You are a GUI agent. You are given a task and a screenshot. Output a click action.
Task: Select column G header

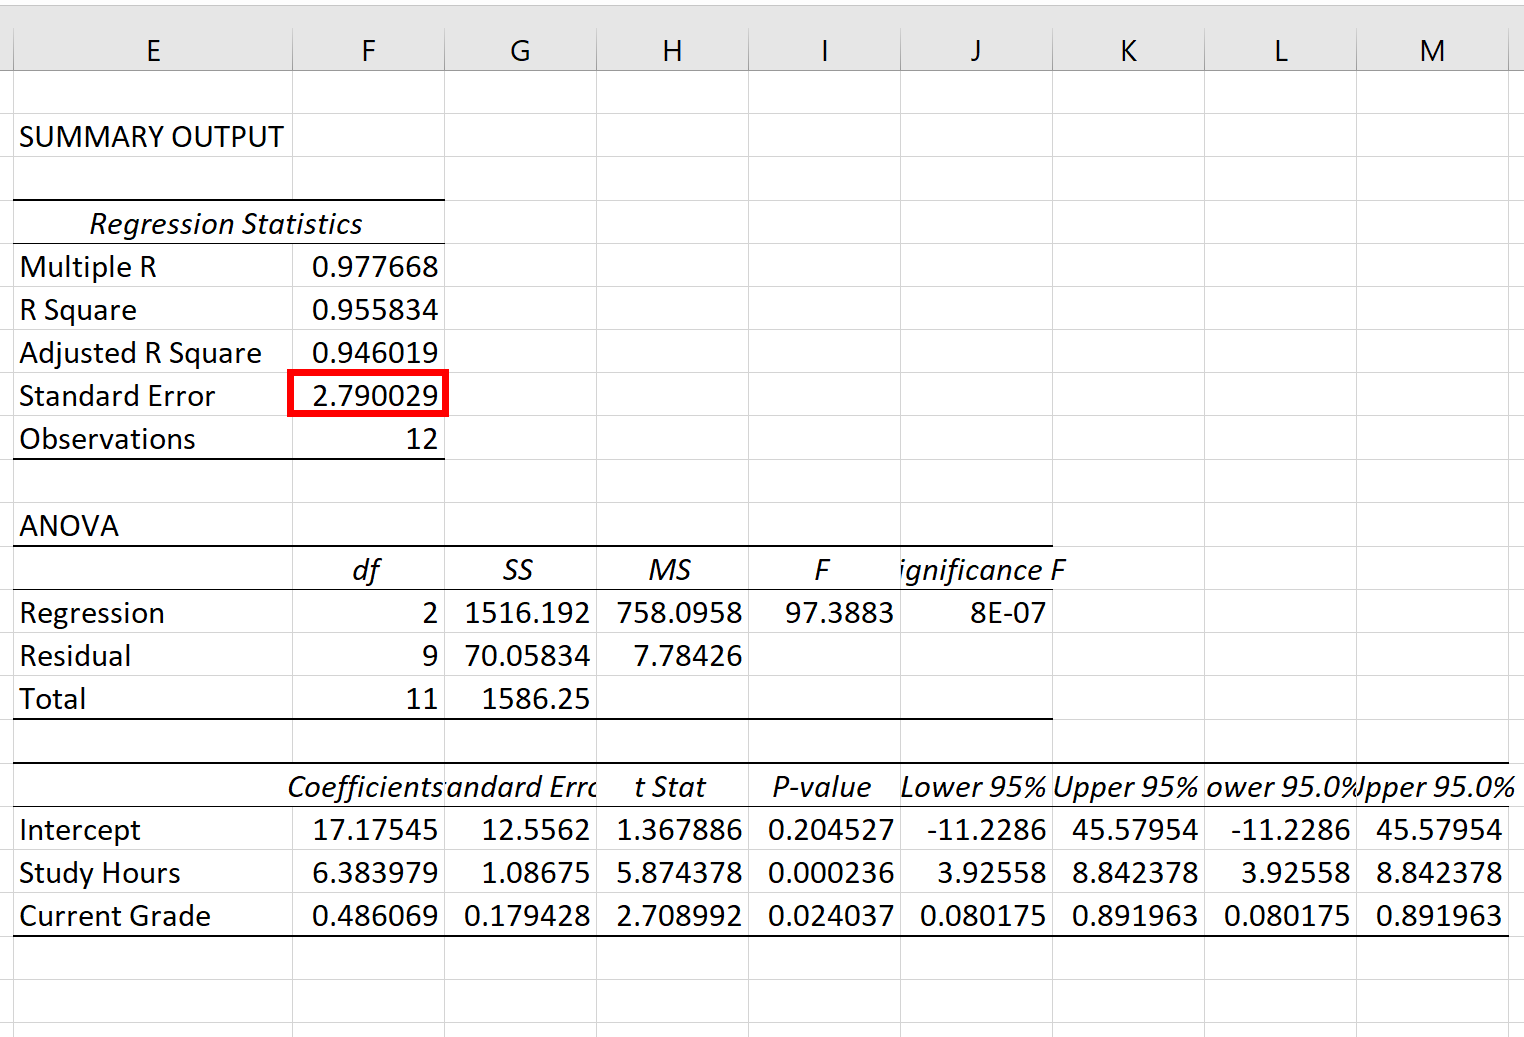click(x=520, y=50)
